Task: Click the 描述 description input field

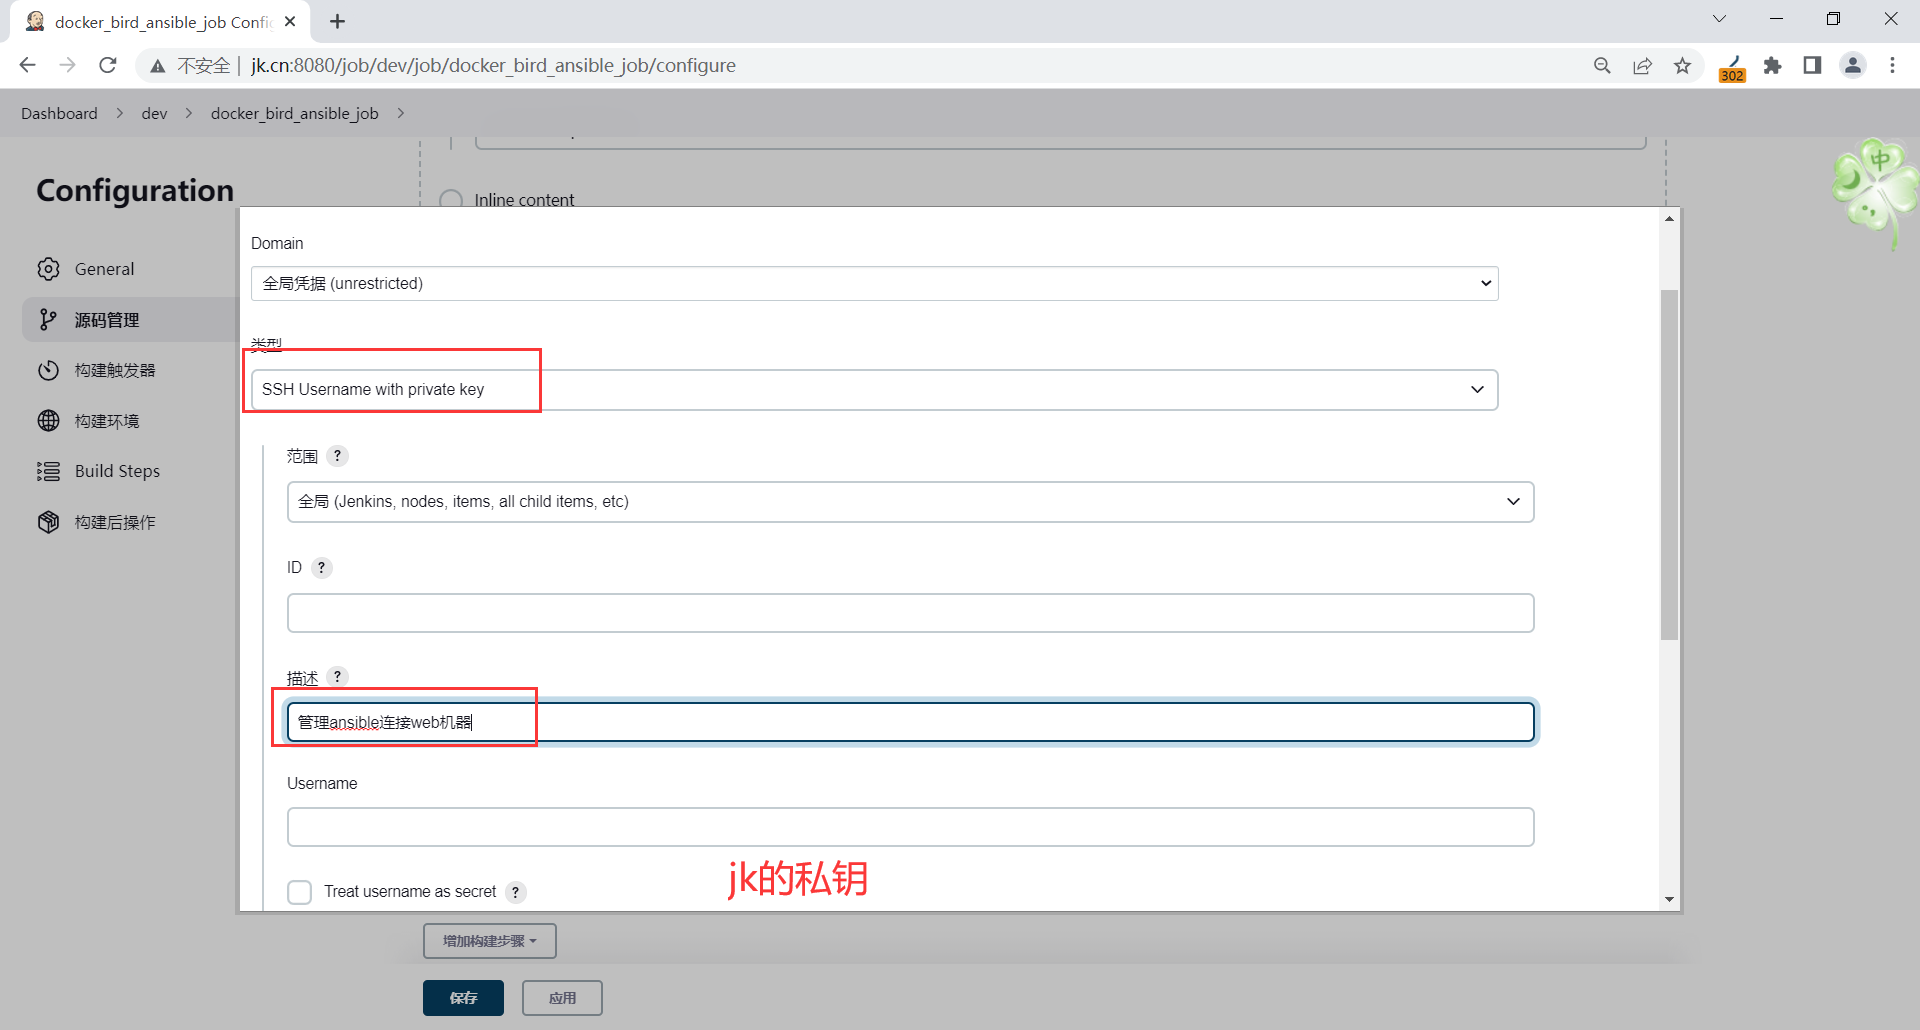Action: click(x=910, y=722)
